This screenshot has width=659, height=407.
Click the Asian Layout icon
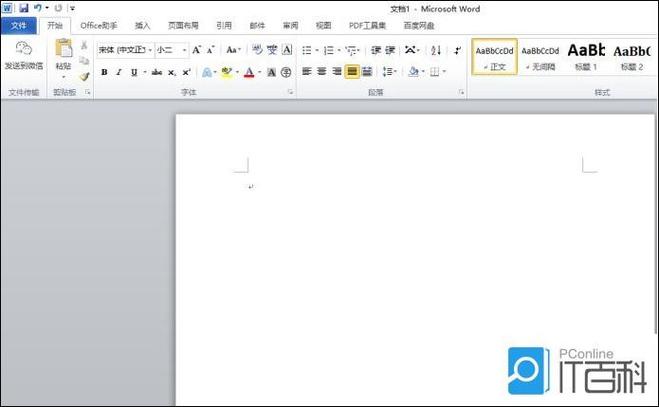410,50
